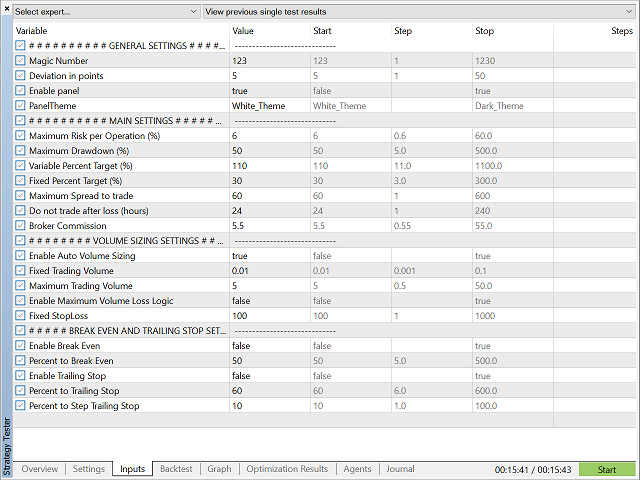This screenshot has height=480, width=640.
Task: Select Enable Break Even value false
Action: (241, 346)
